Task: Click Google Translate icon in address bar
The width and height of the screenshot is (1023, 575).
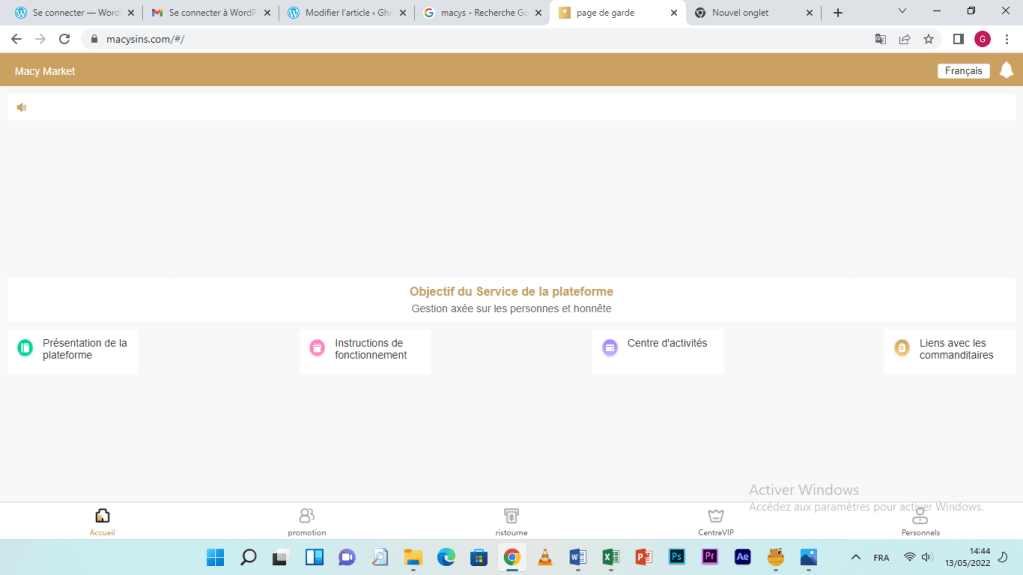Action: point(880,39)
